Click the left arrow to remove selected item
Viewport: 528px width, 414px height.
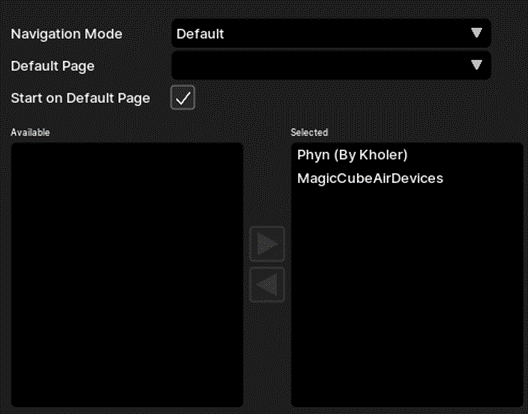tap(267, 285)
